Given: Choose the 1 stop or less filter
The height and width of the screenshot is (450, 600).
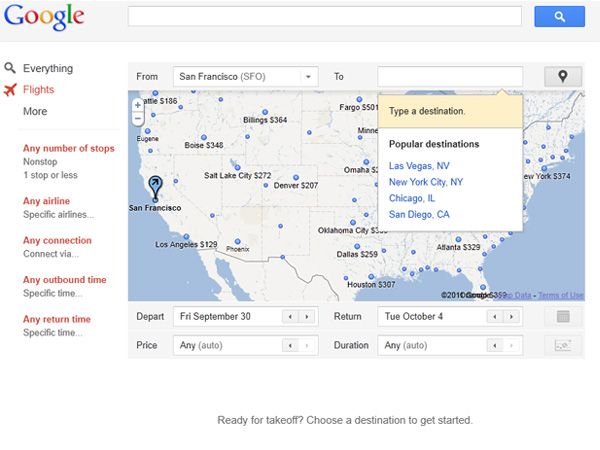Looking at the screenshot, I should coord(50,175).
